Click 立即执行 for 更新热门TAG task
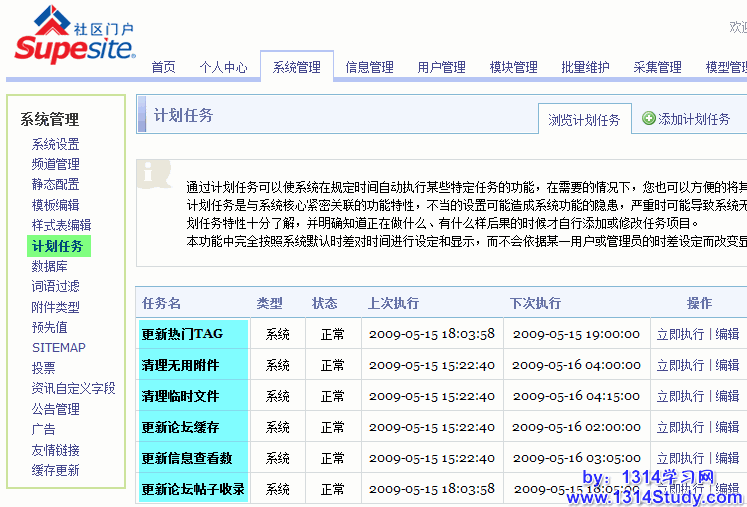The height and width of the screenshot is (507, 747). [x=680, y=334]
